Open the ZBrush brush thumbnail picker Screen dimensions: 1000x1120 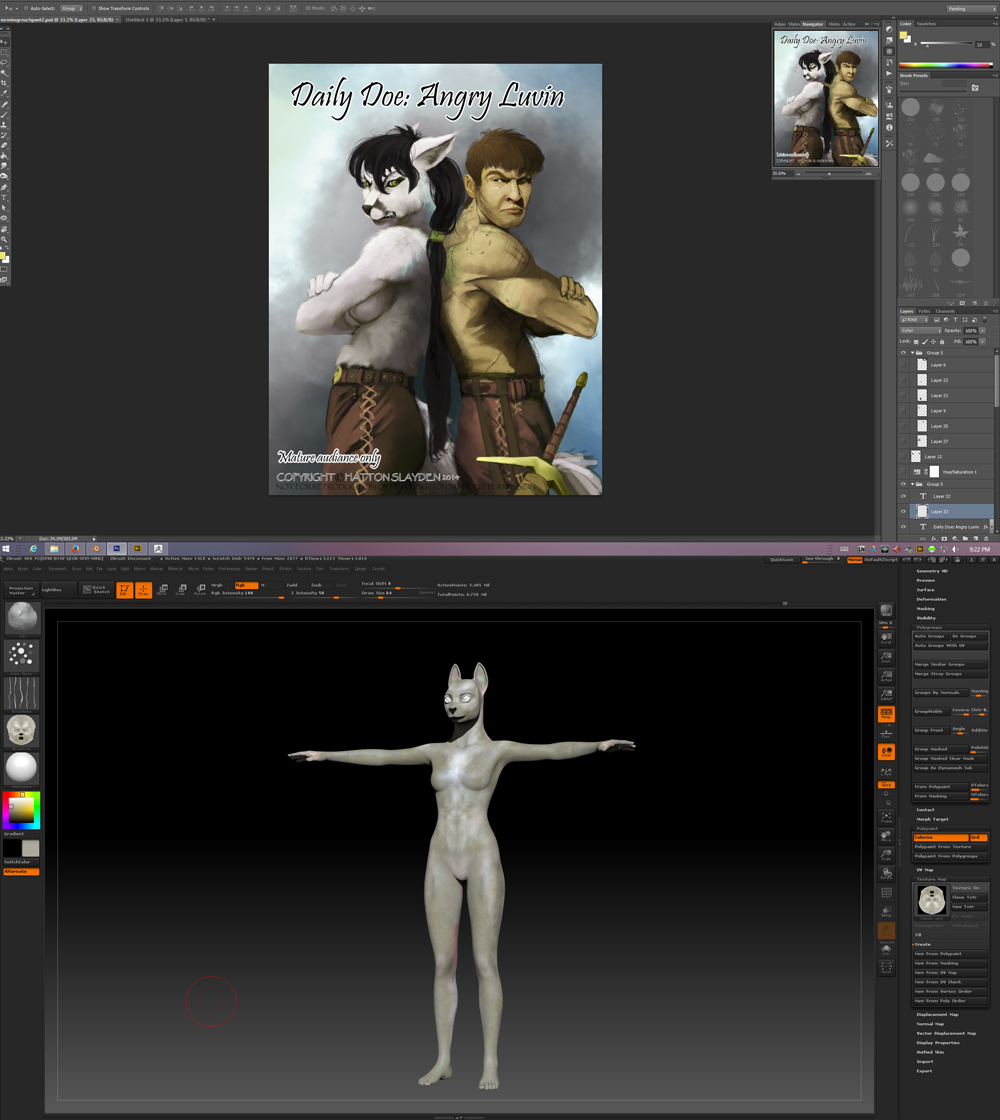tap(21, 619)
